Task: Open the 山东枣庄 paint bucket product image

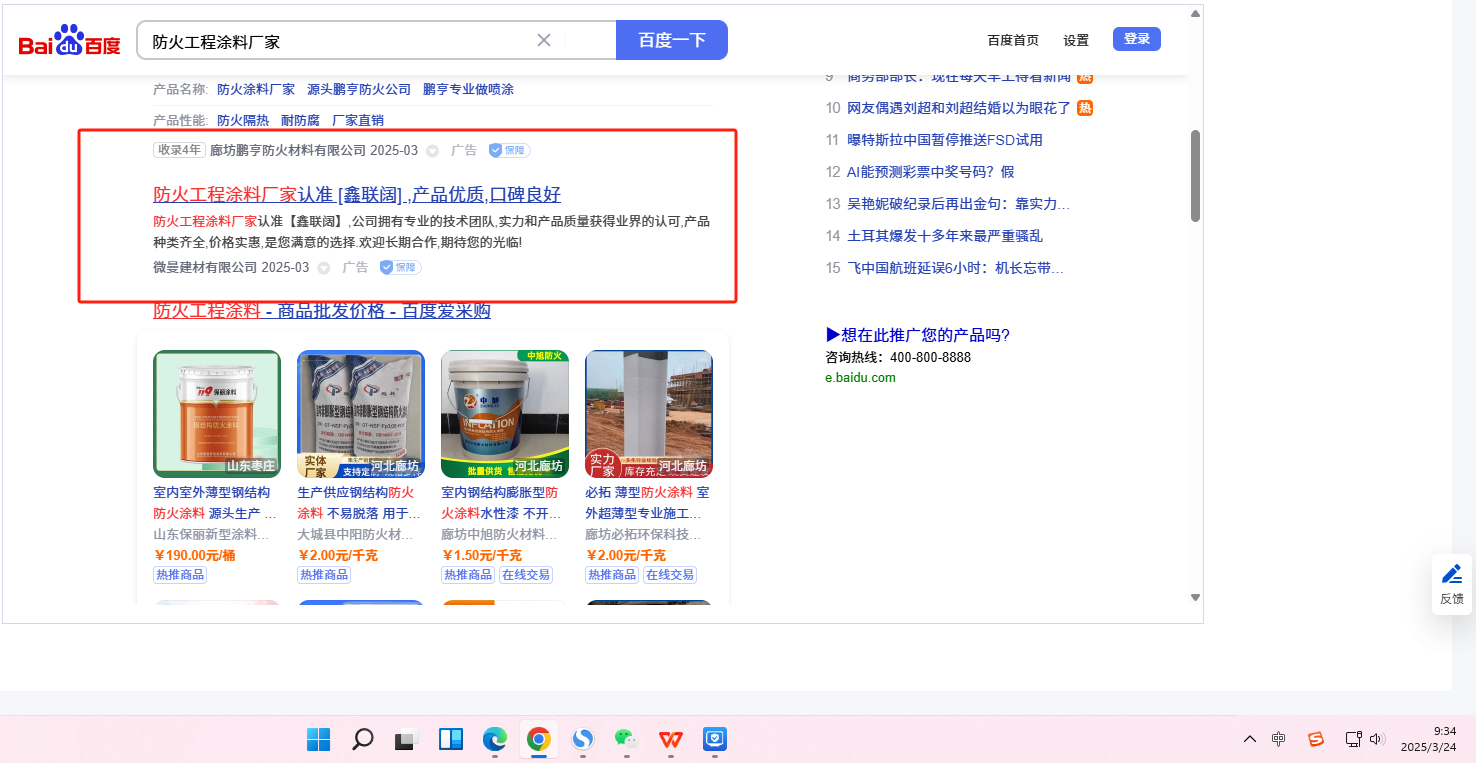Action: click(x=217, y=414)
